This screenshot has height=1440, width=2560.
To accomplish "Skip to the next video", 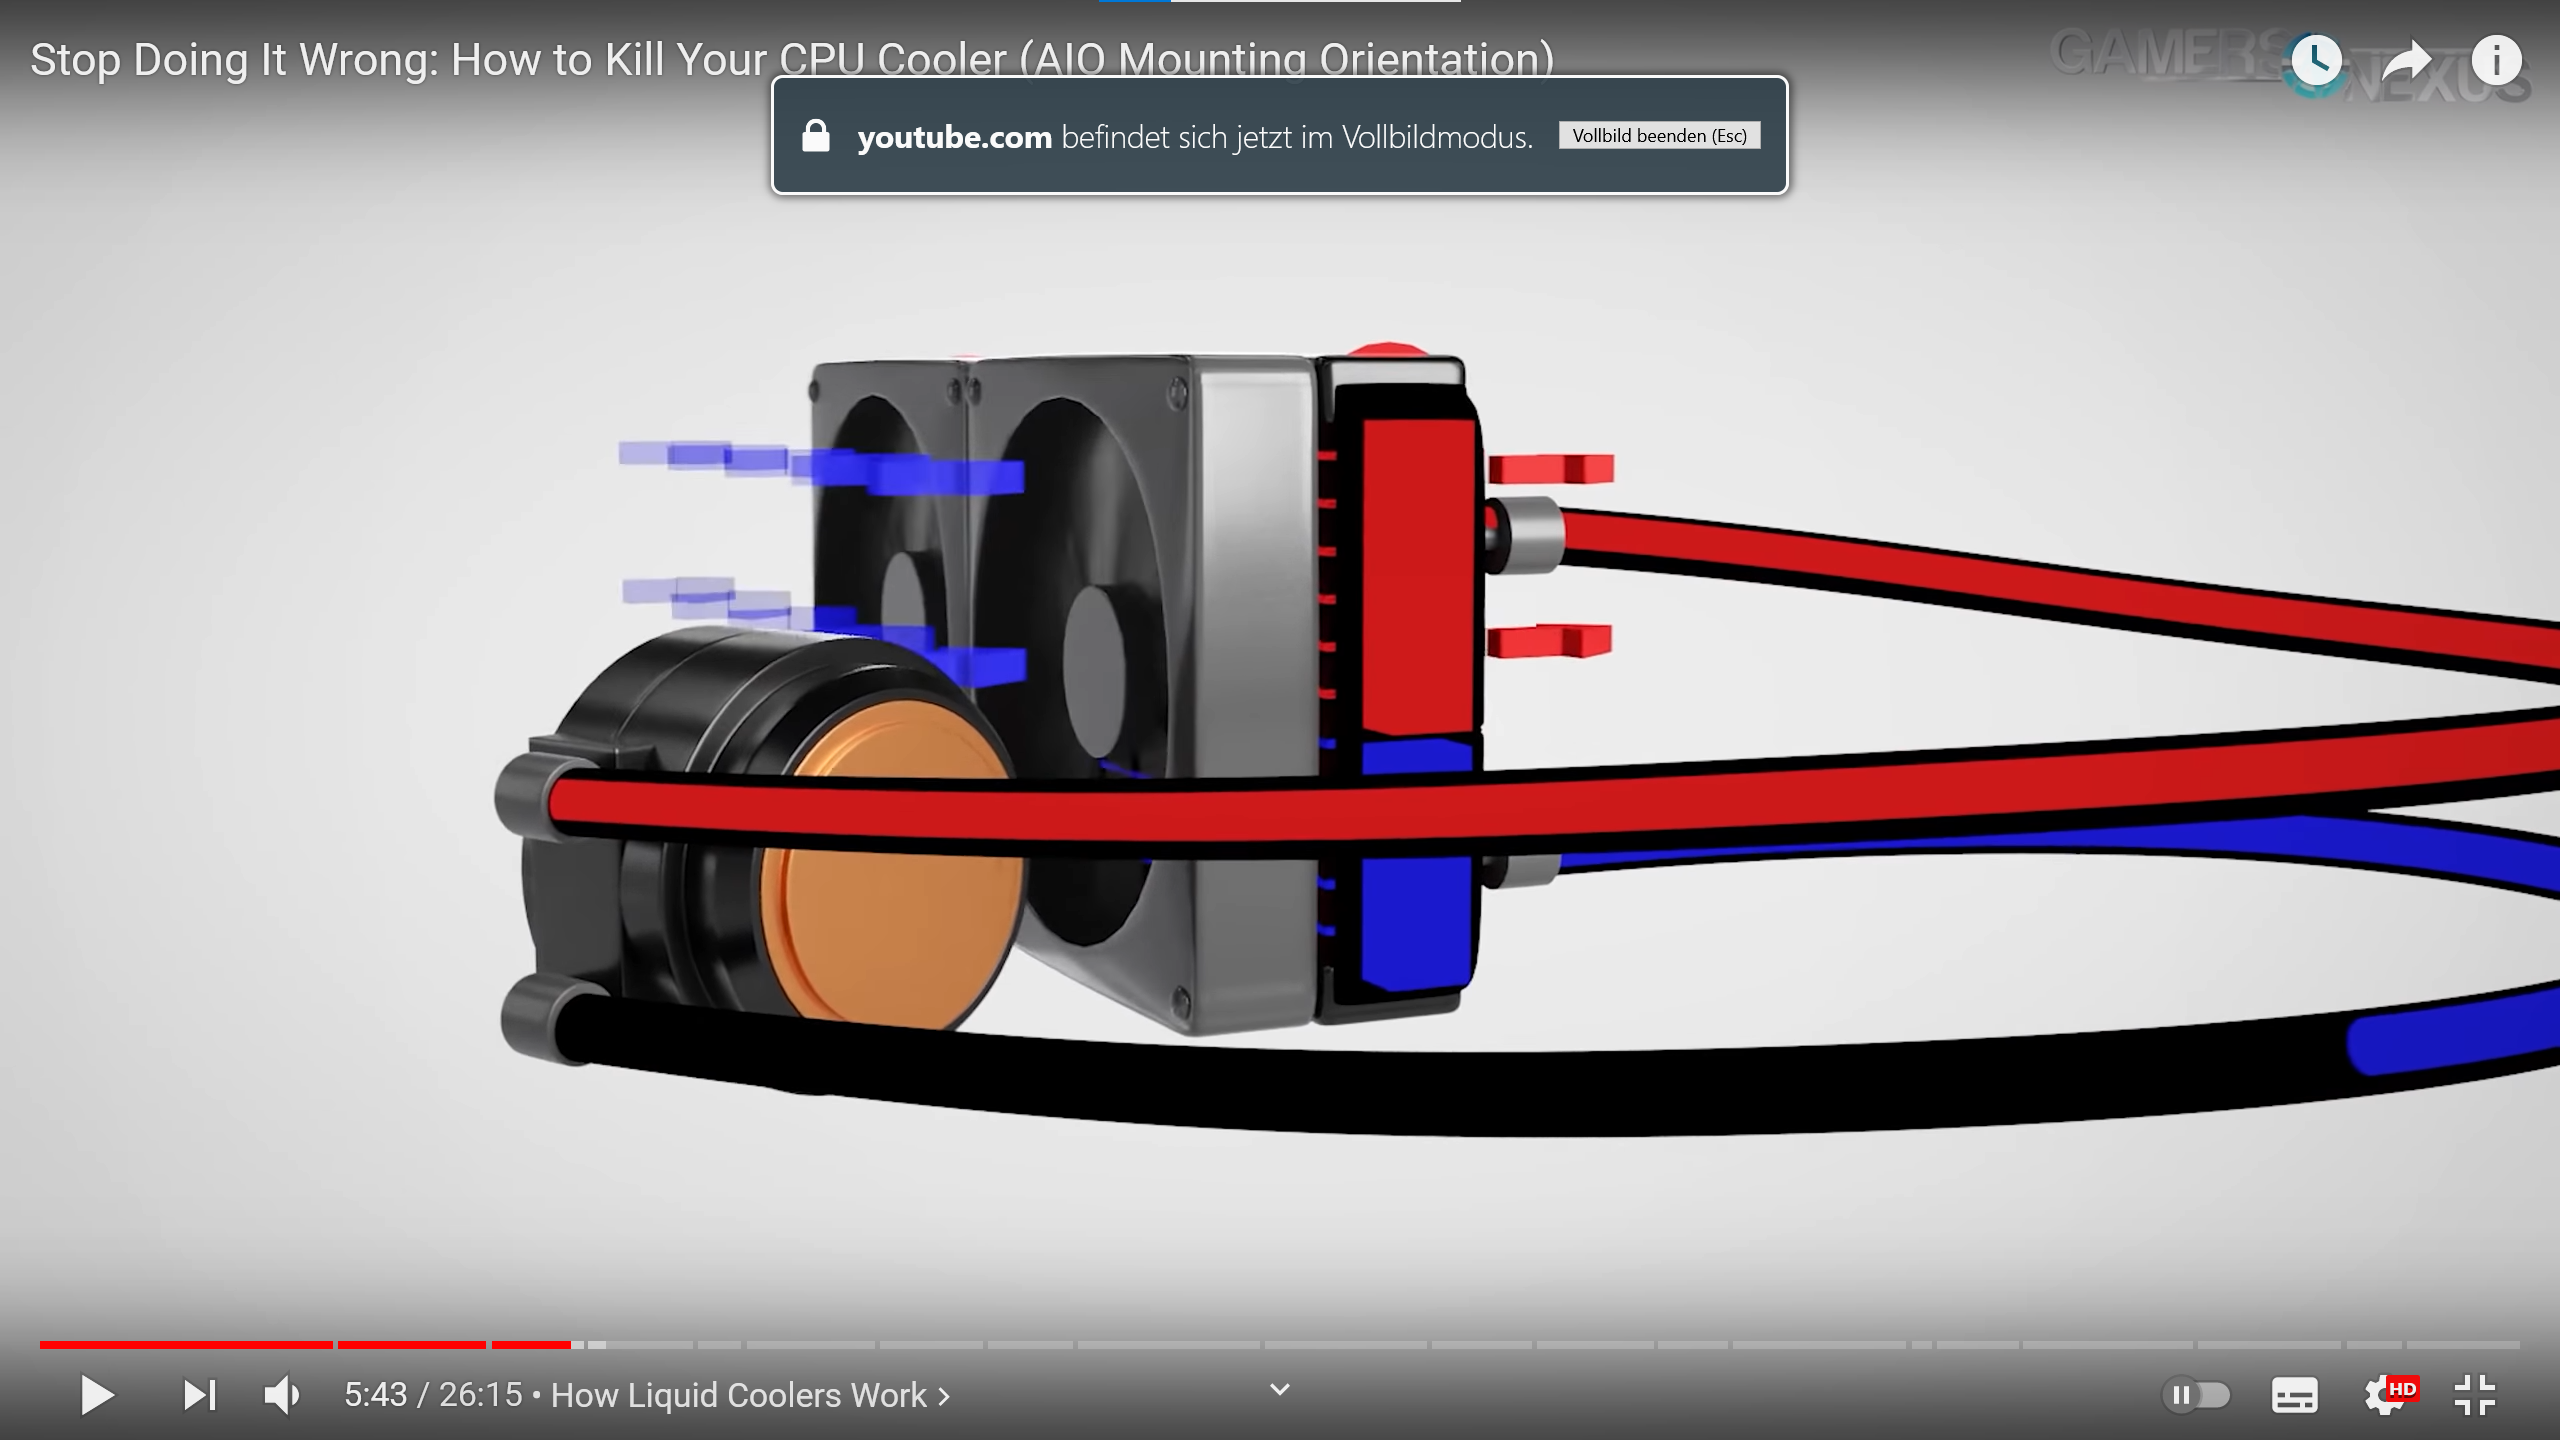I will [199, 1395].
